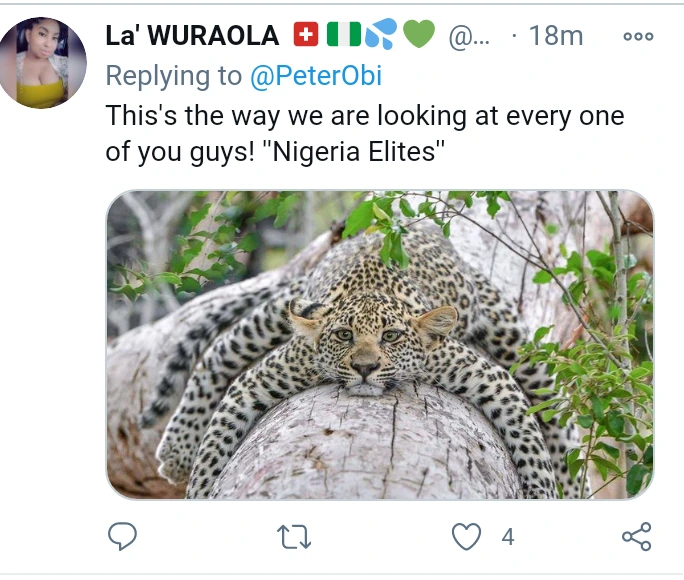Retweet this post using the arrows icon
Screen dimensions: 684x580
[294, 537]
